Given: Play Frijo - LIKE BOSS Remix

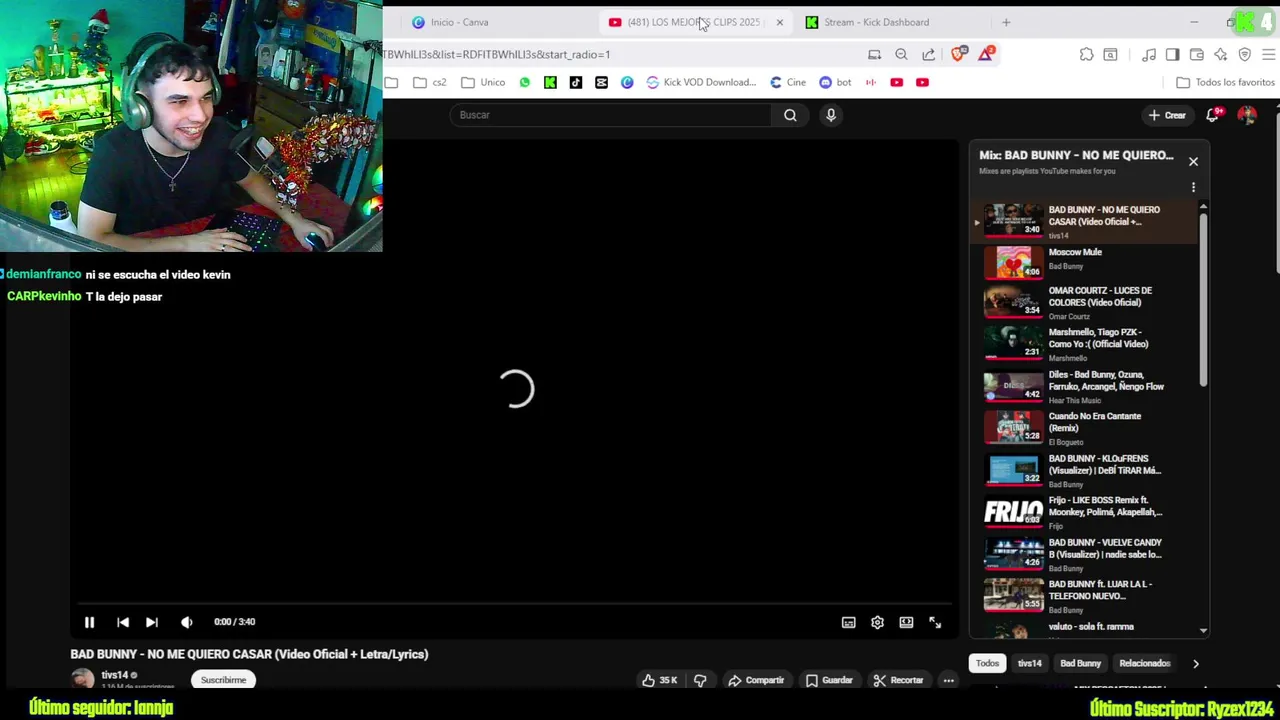Looking at the screenshot, I should (x=1085, y=511).
